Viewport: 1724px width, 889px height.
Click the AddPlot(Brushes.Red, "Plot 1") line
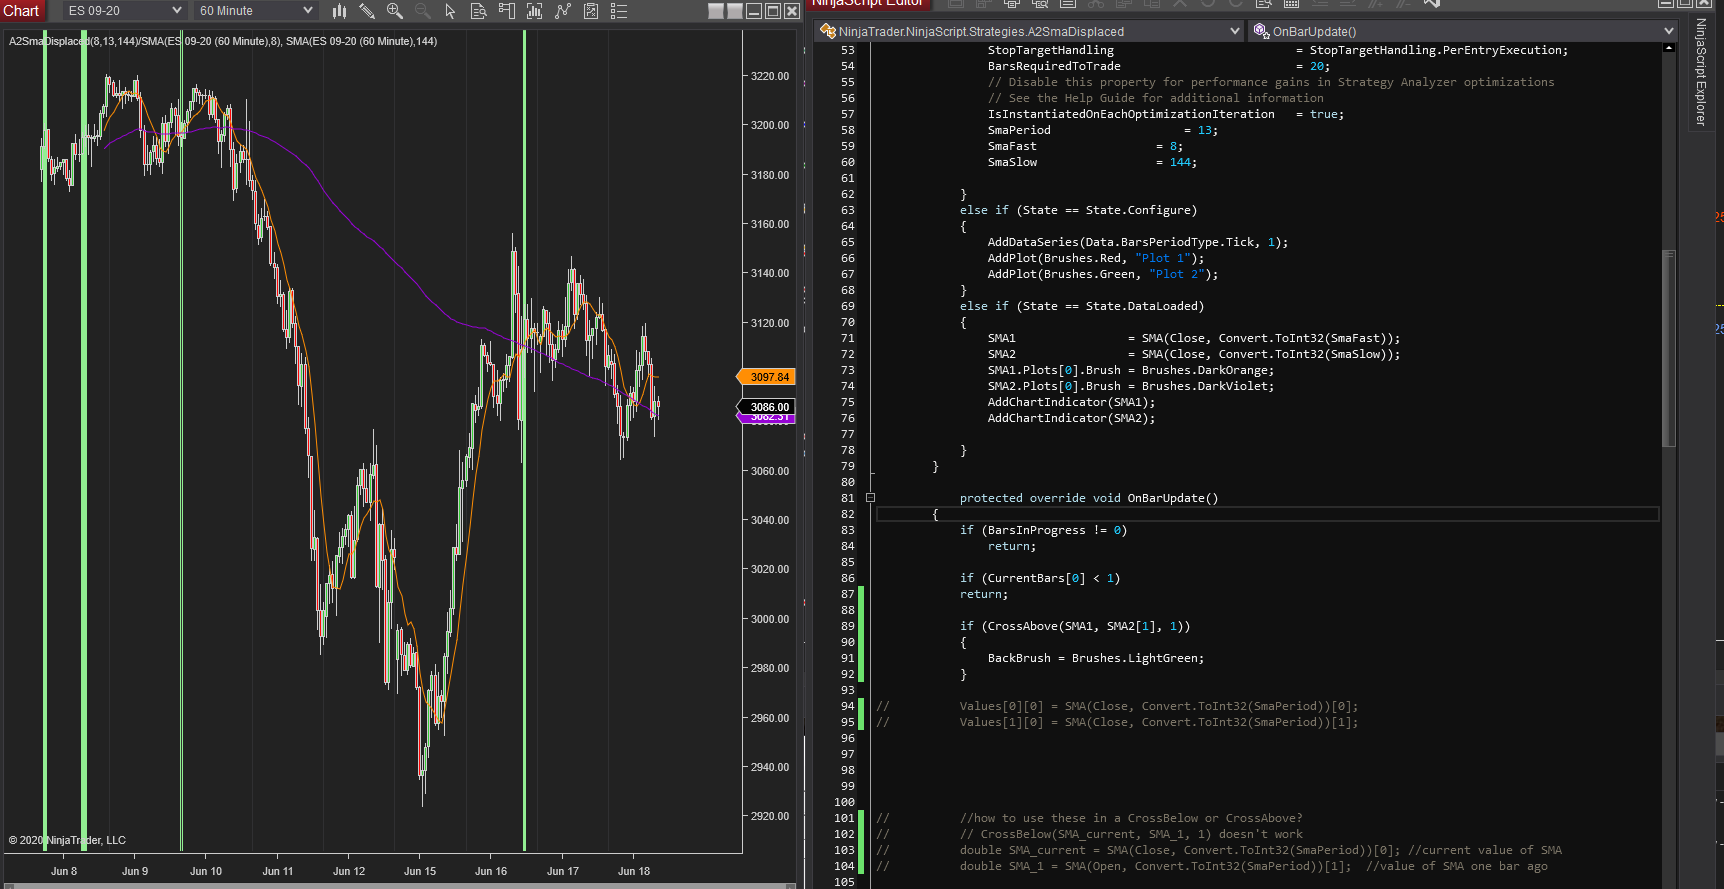click(1096, 258)
